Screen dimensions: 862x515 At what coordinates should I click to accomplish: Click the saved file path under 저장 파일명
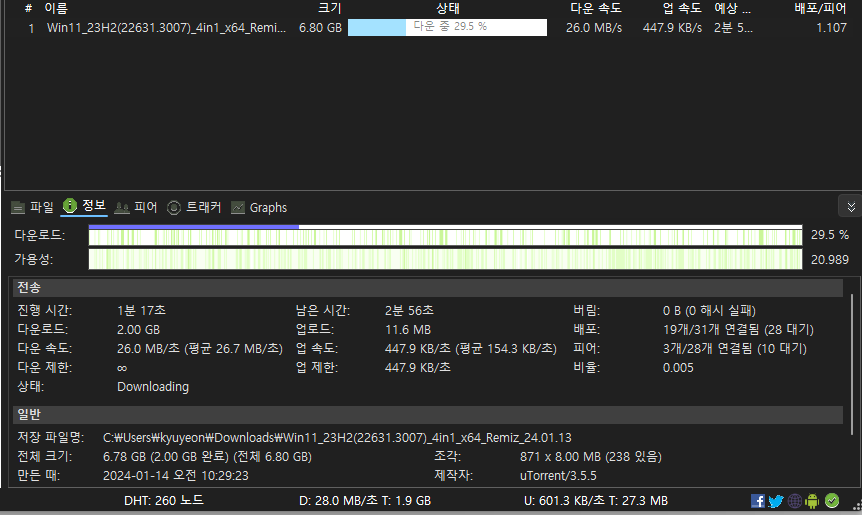point(337,438)
